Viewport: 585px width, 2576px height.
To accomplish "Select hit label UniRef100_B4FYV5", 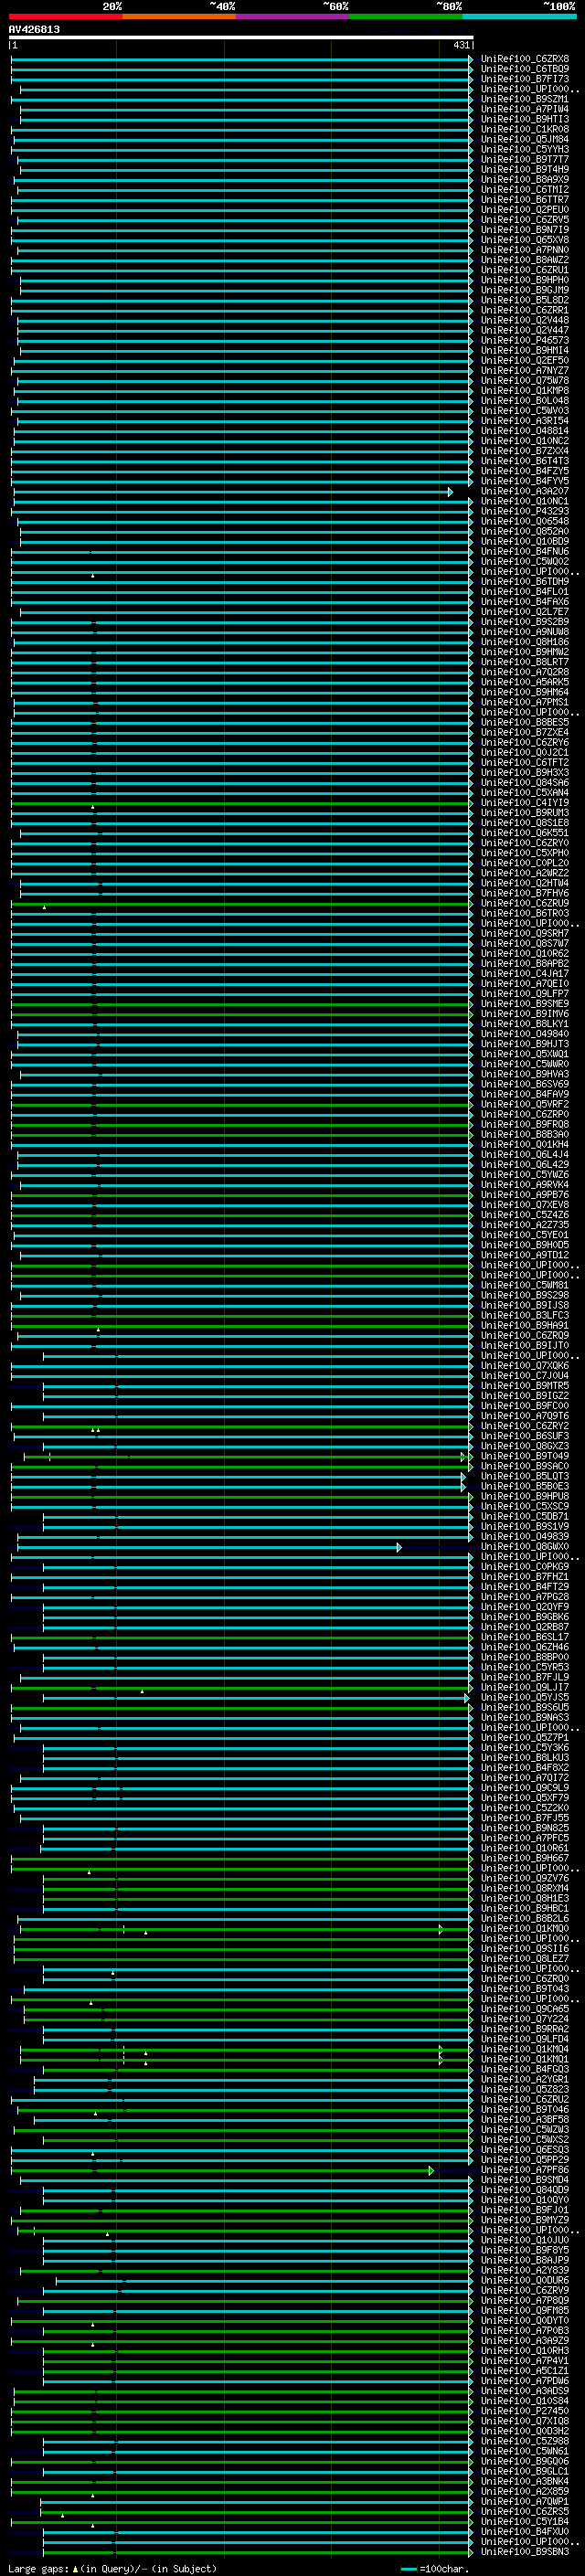I will pyautogui.click(x=525, y=481).
